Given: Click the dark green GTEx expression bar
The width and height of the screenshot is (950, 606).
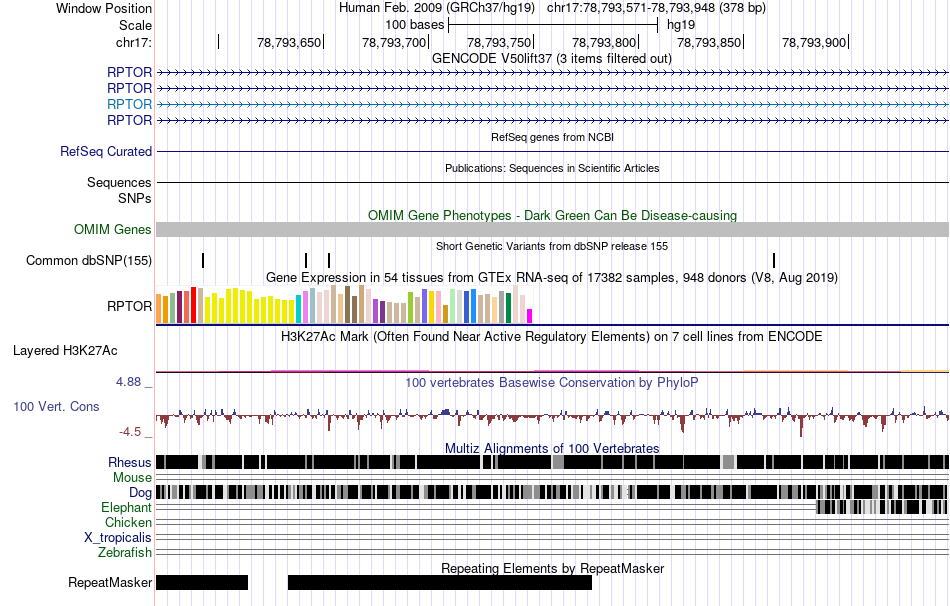Looking at the screenshot, I should (x=509, y=308).
